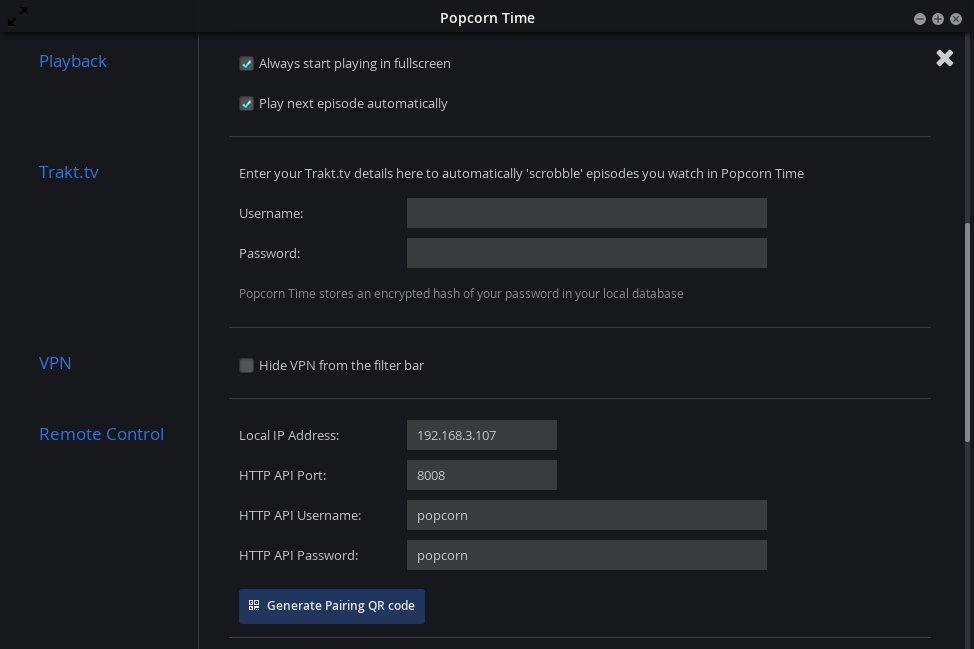Screen dimensions: 974x649
Task: Click the HTTP API Port: label
Action: coord(283,475)
